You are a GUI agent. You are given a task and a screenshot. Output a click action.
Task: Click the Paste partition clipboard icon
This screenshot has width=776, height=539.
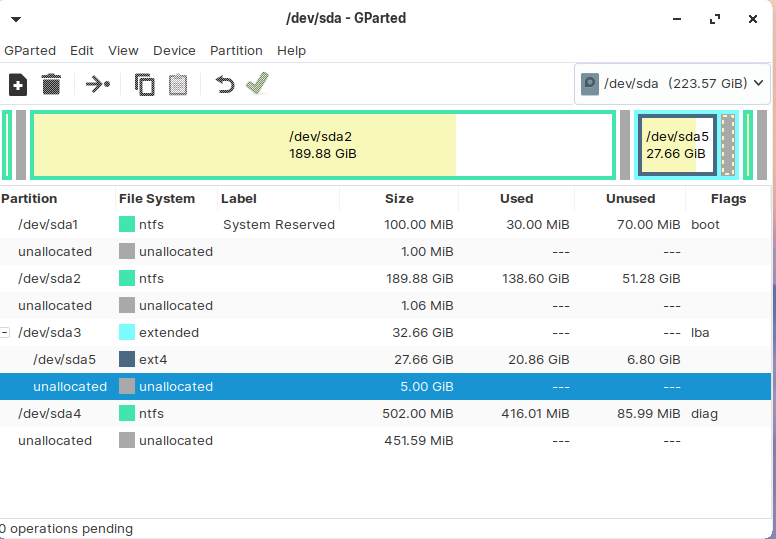178,84
